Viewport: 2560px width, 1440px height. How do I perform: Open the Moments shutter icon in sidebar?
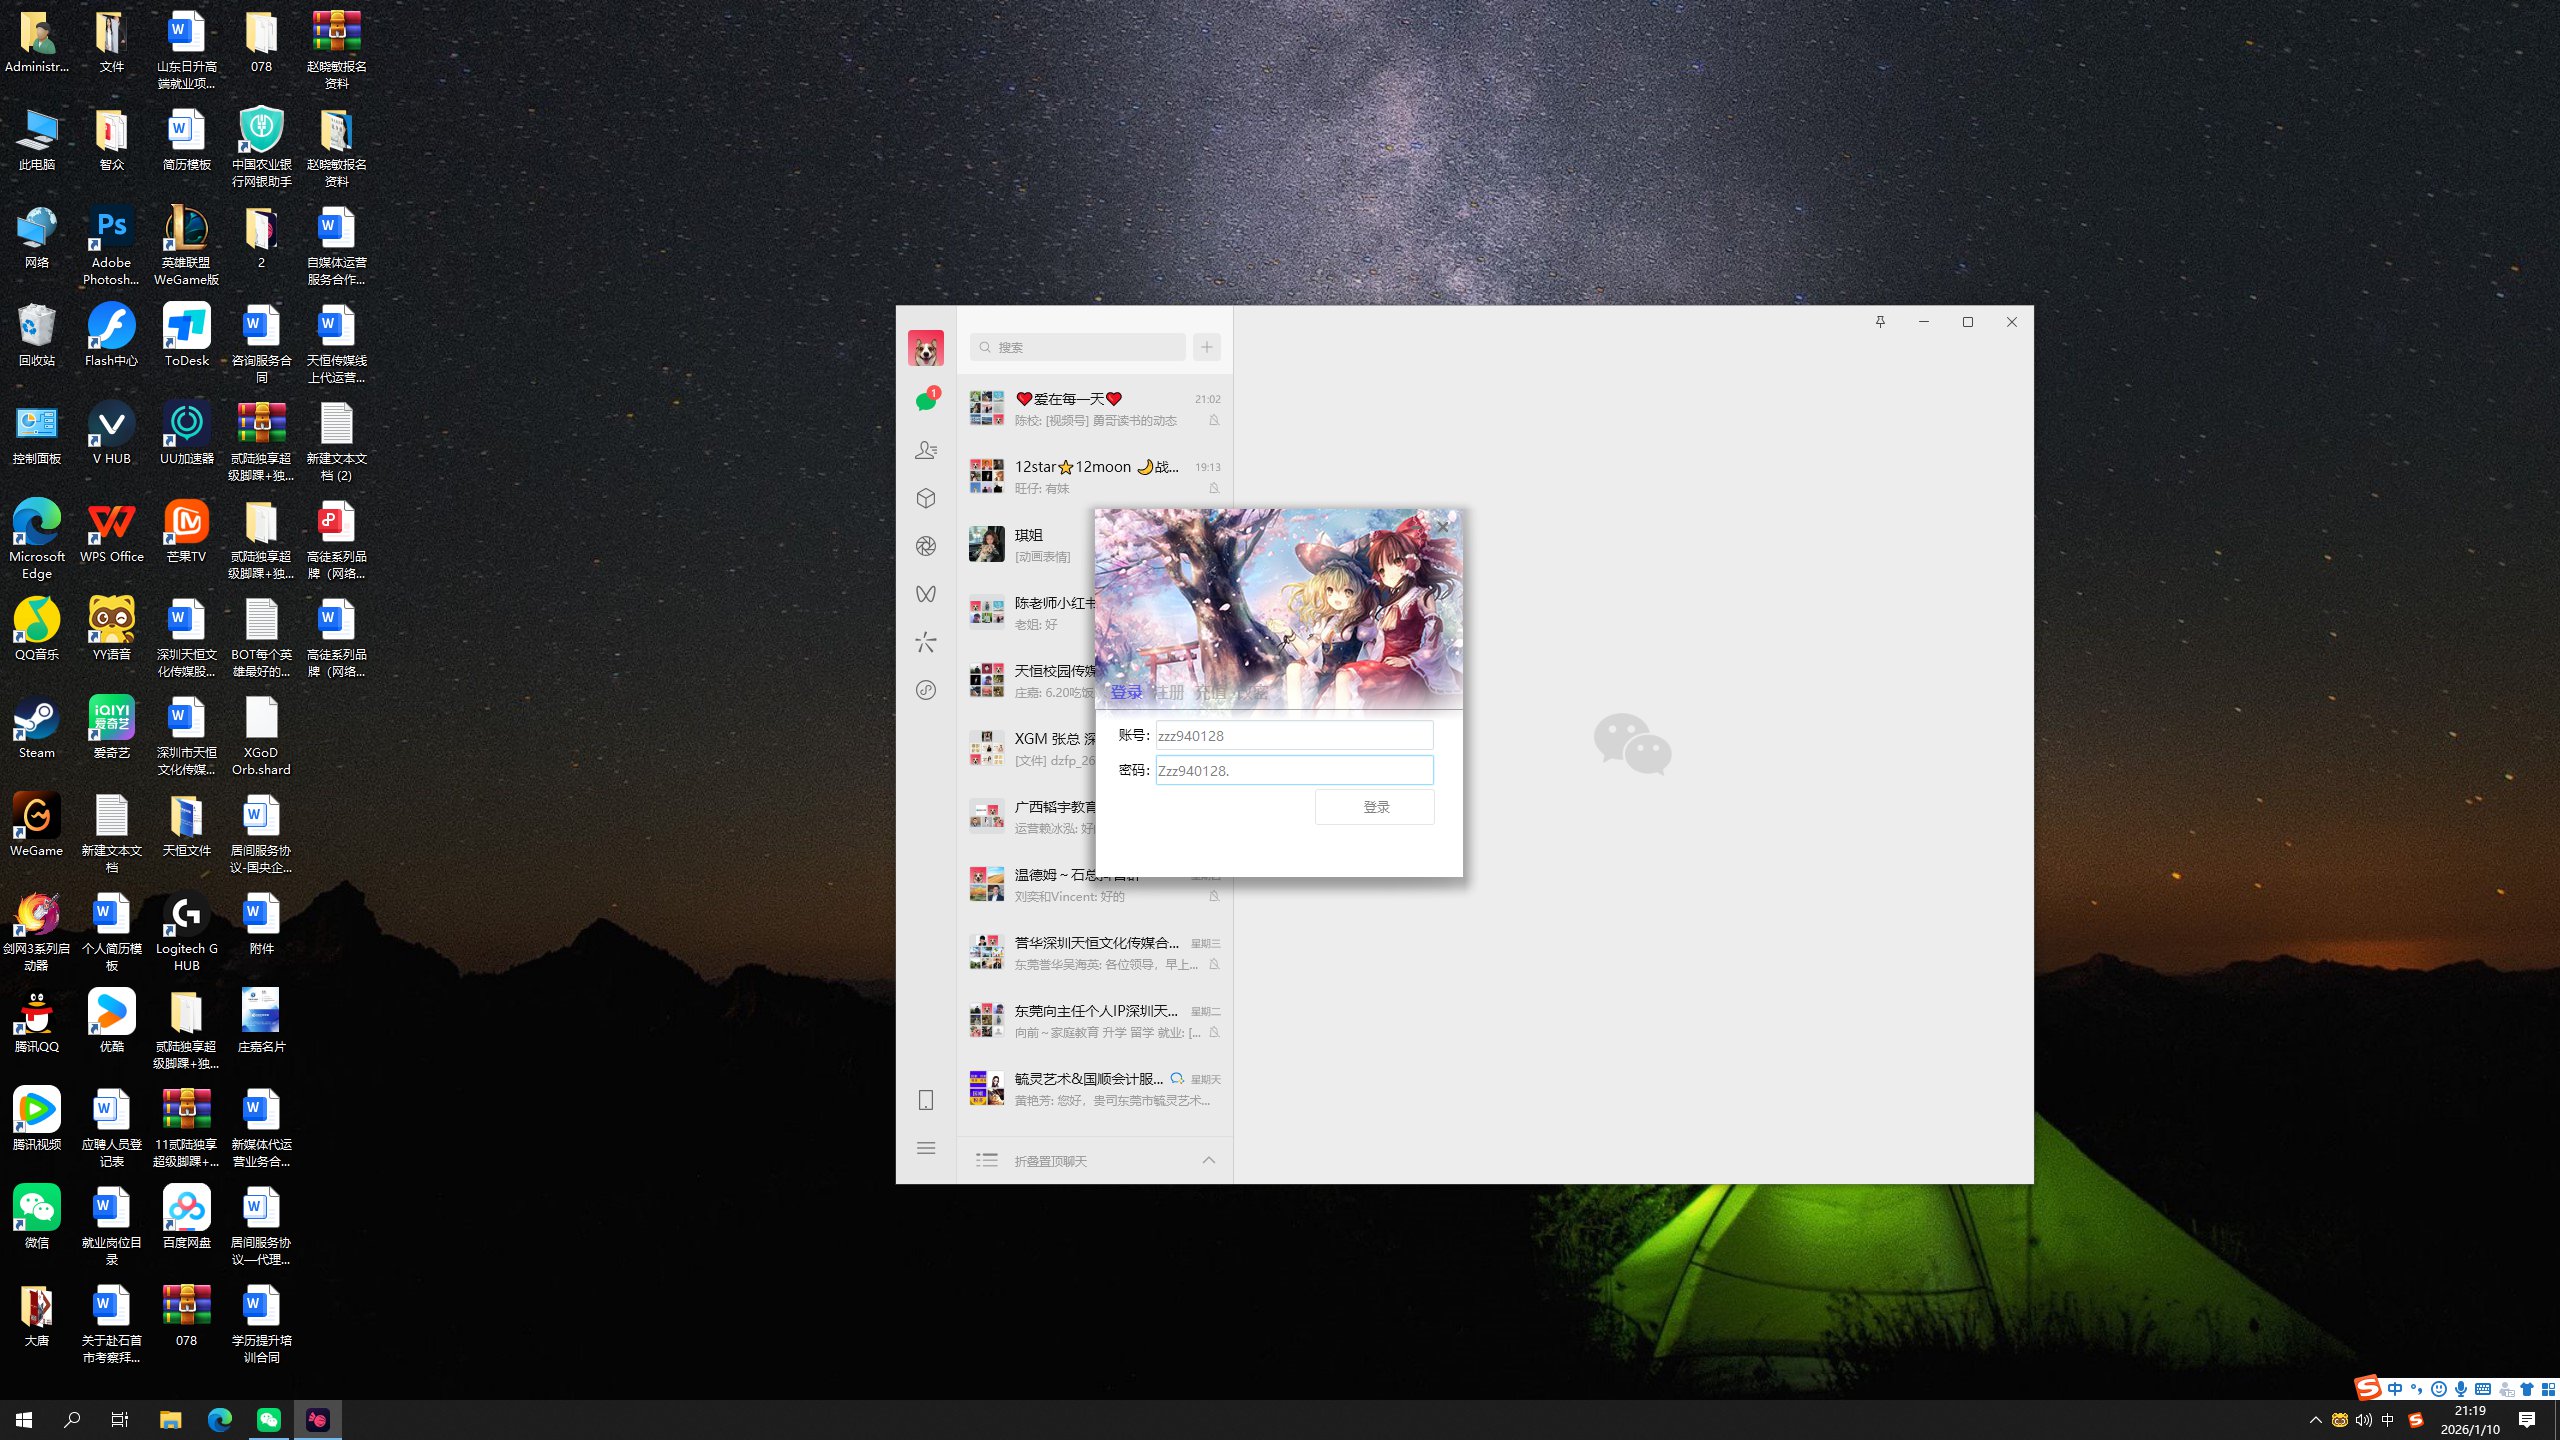pyautogui.click(x=926, y=546)
